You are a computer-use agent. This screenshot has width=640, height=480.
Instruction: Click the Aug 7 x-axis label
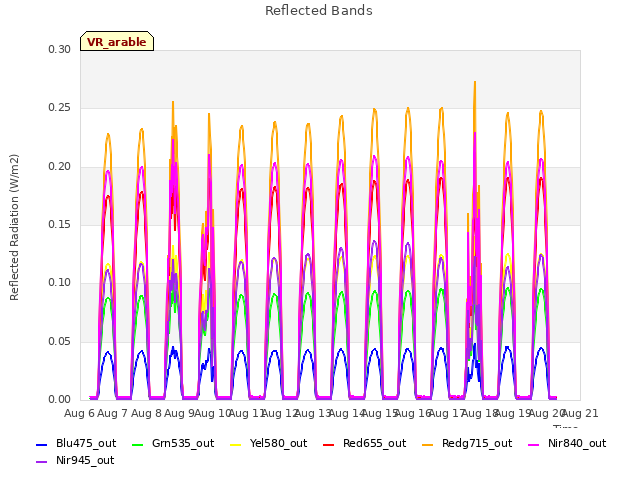[x=113, y=413]
